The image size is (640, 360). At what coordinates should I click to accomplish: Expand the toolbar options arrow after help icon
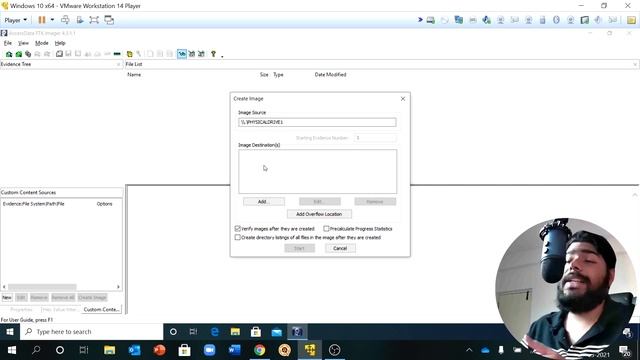pos(222,56)
